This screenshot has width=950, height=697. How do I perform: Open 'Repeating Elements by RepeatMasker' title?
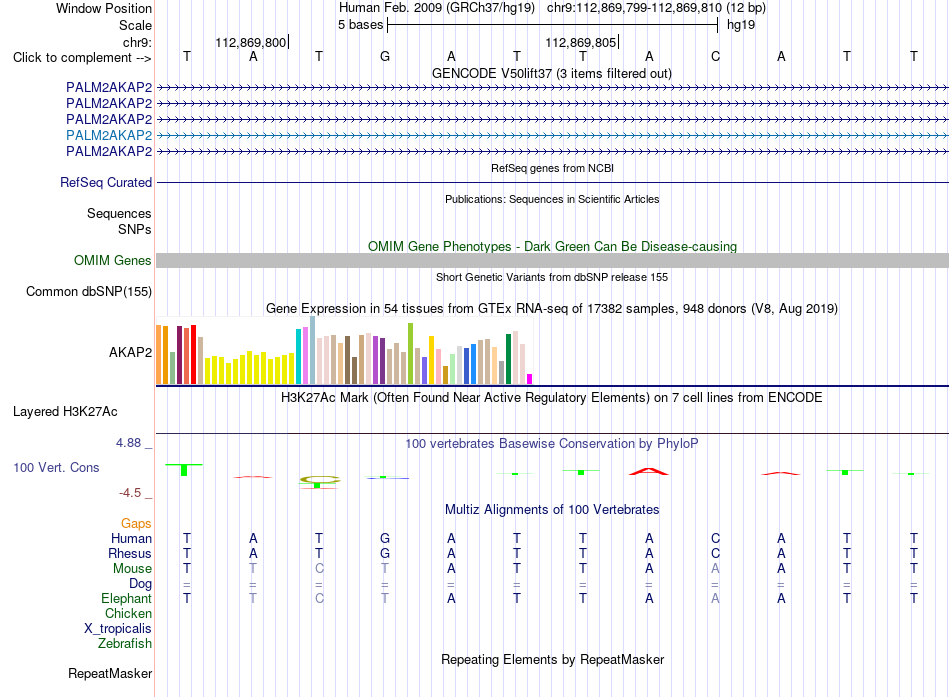(553, 659)
